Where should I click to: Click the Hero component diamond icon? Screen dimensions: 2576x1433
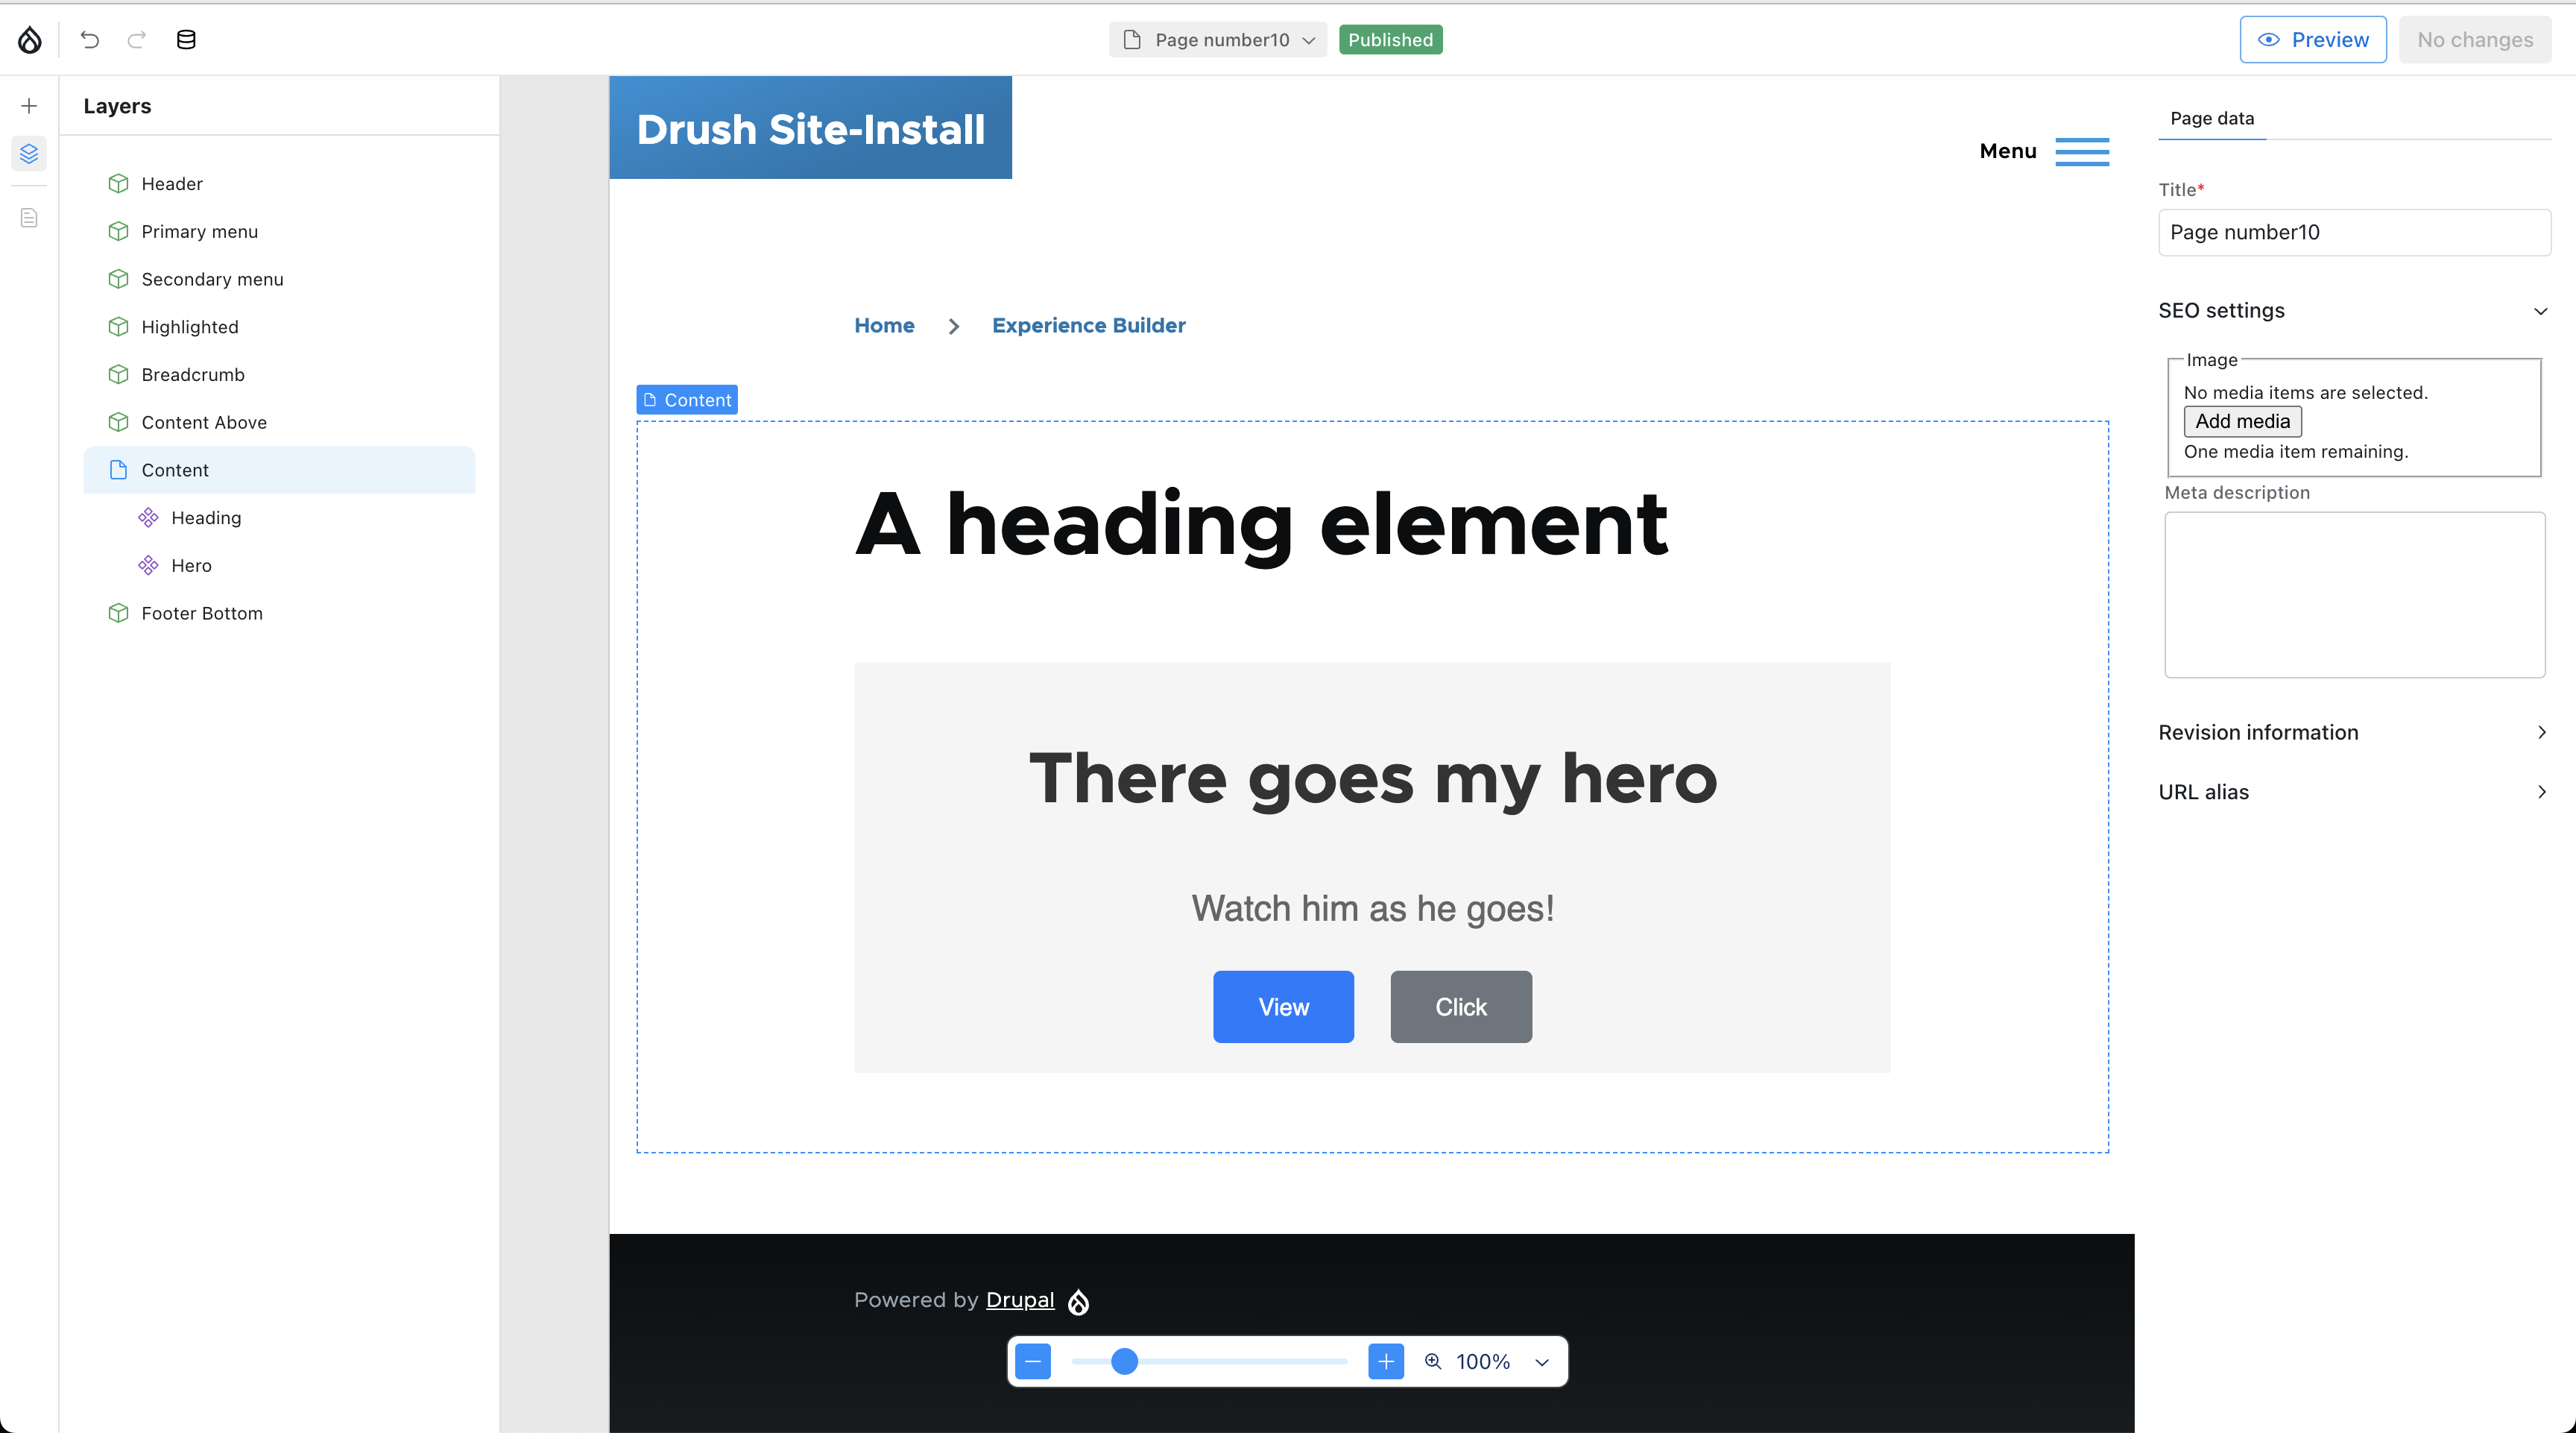click(148, 566)
